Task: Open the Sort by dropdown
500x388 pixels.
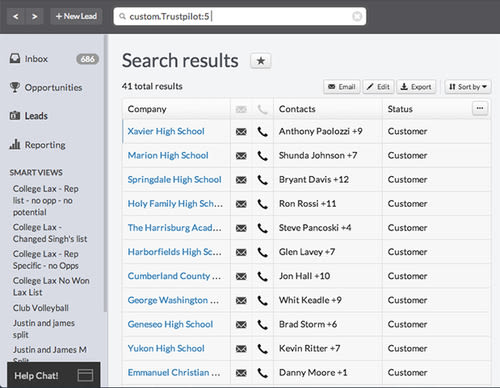Action: click(468, 87)
